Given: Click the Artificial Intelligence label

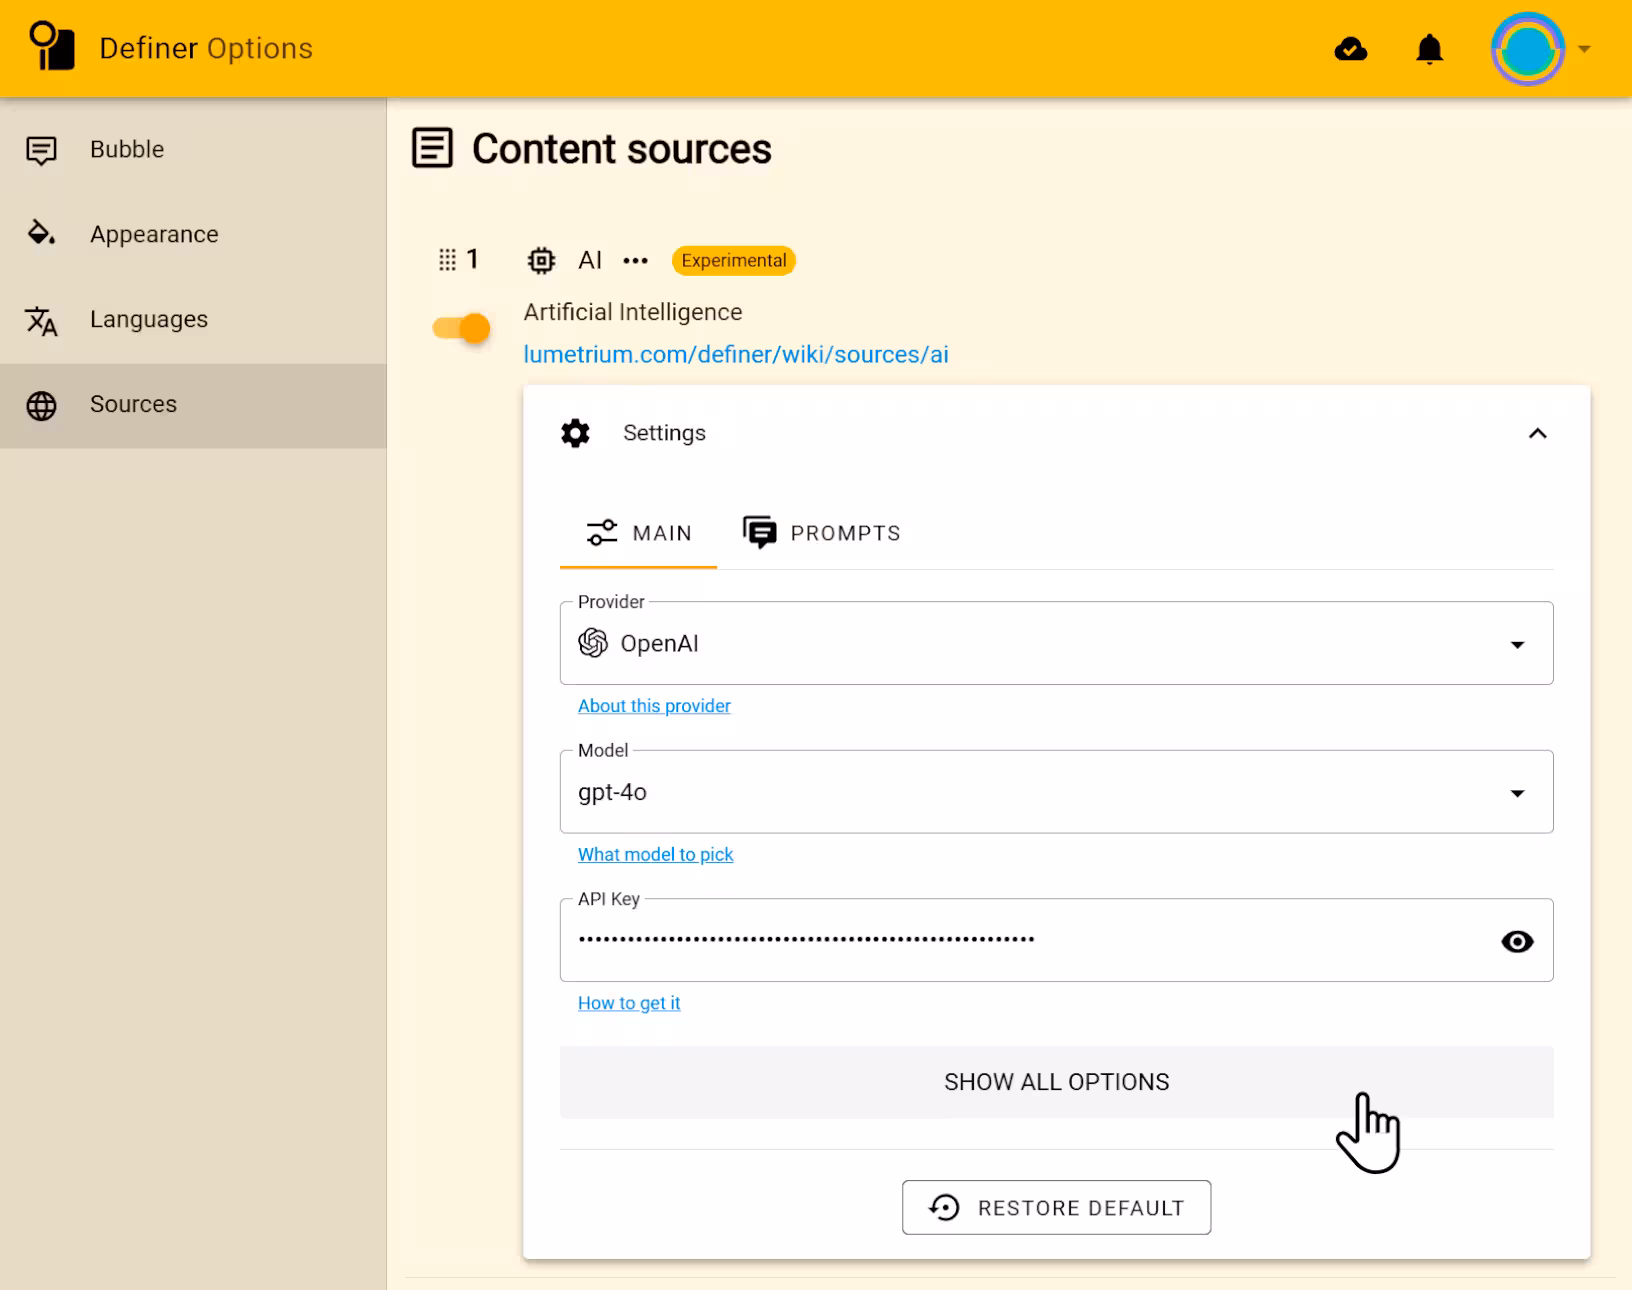Looking at the screenshot, I should pyautogui.click(x=633, y=312).
